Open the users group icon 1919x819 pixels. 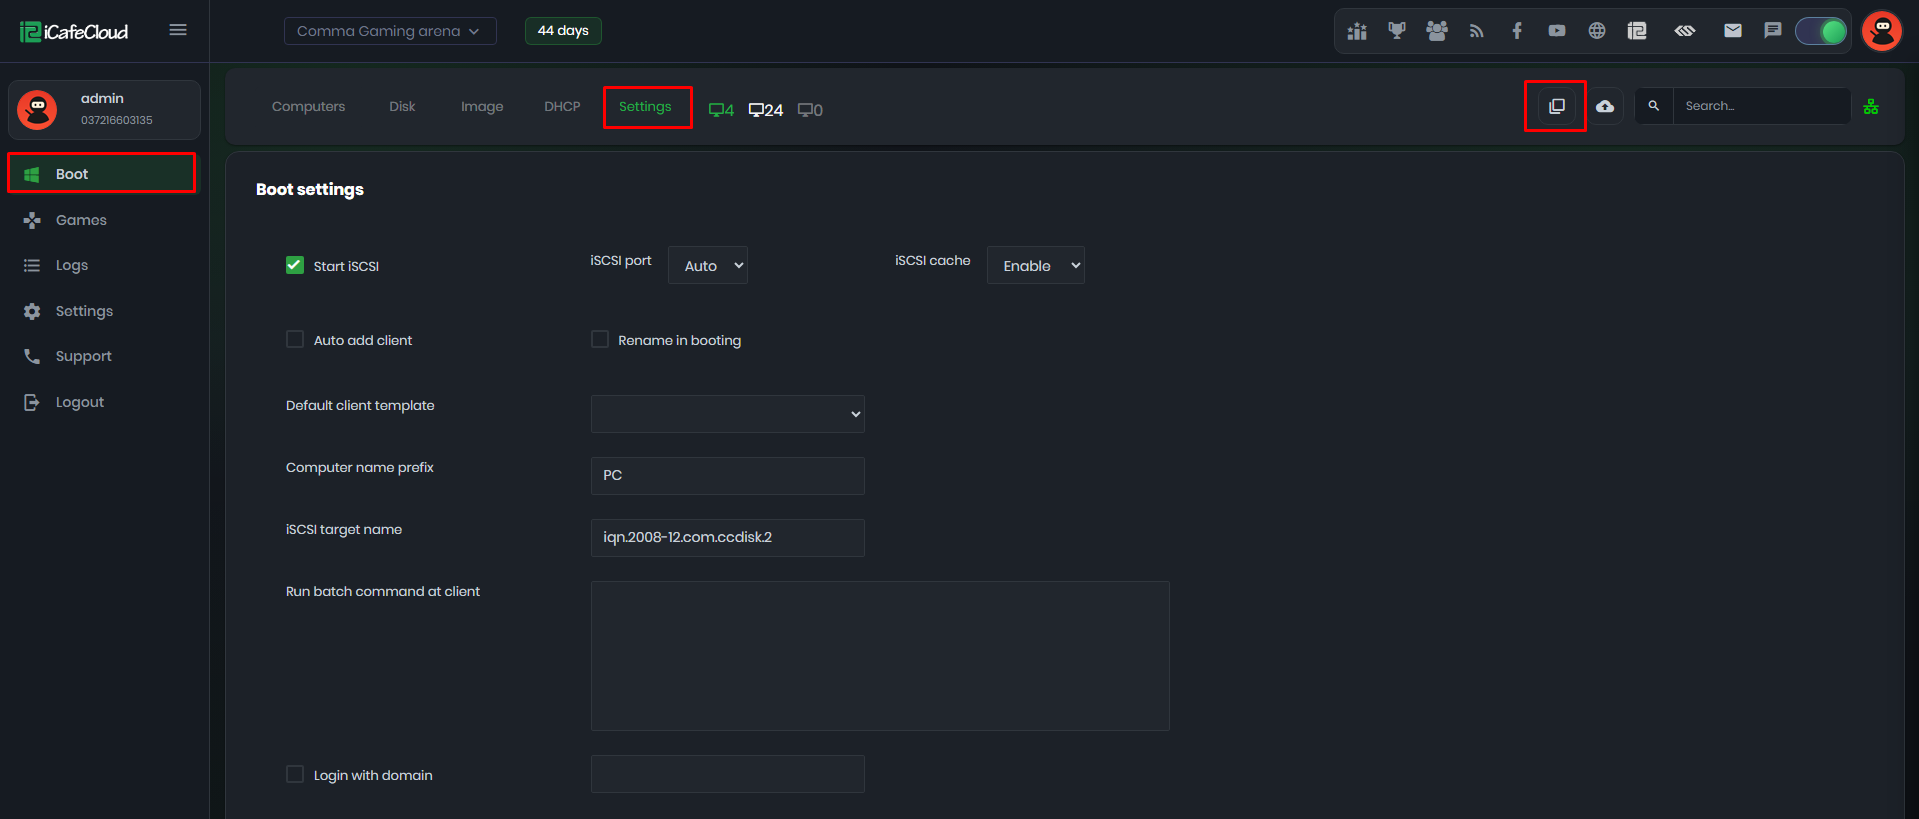pos(1437,31)
